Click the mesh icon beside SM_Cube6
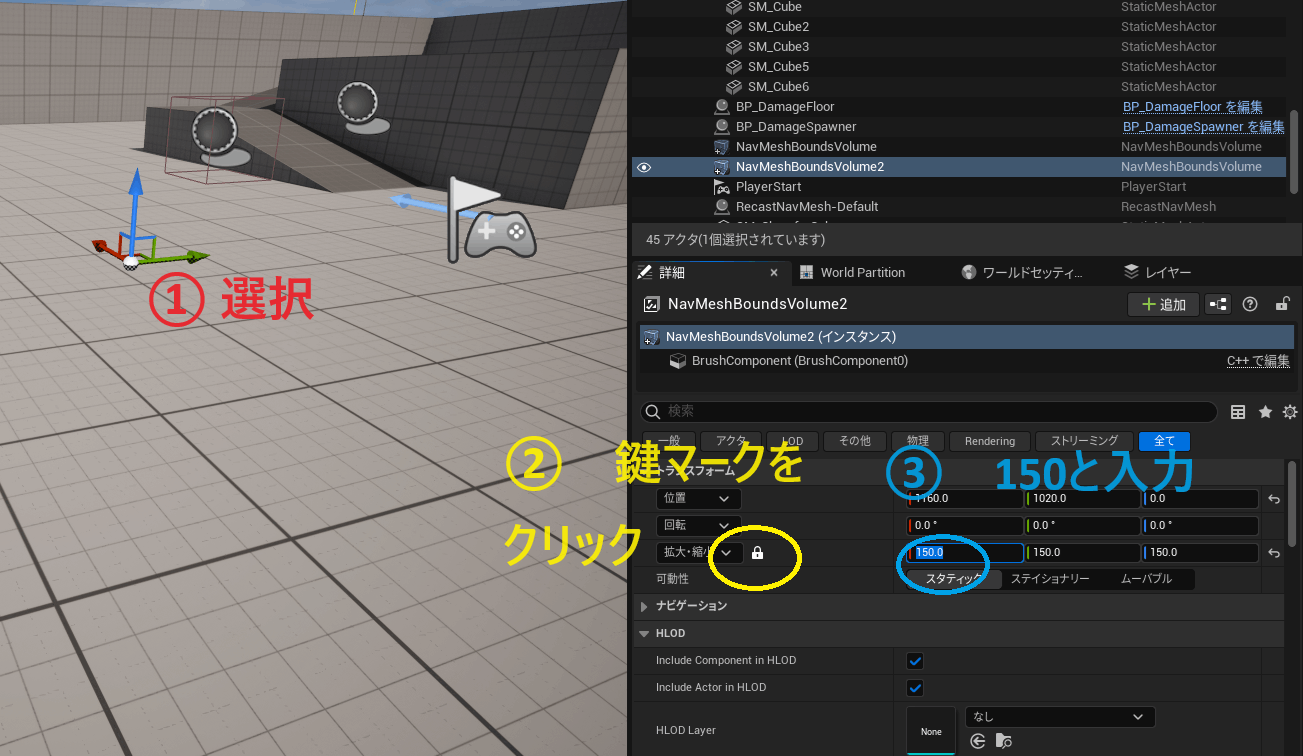The width and height of the screenshot is (1303, 756). (x=733, y=87)
